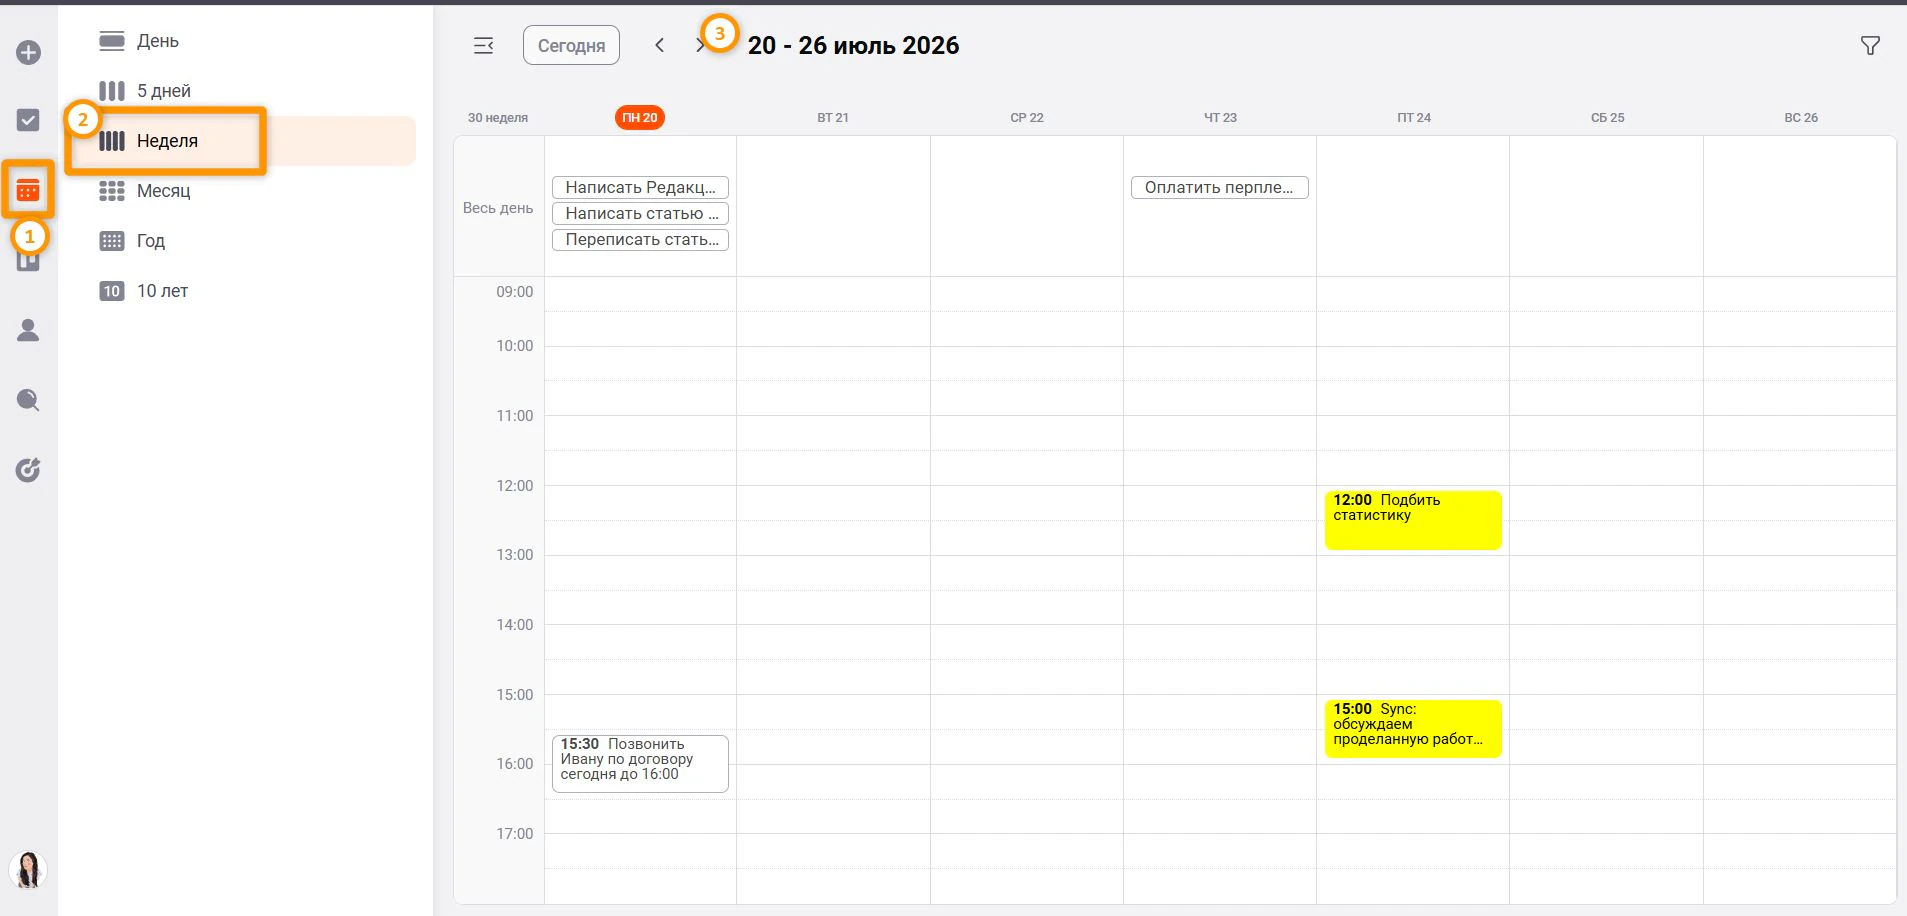Screen dimensions: 1907x916
Task: Open the yellow 12:00 Подбить статистику event
Action: pyautogui.click(x=1413, y=520)
